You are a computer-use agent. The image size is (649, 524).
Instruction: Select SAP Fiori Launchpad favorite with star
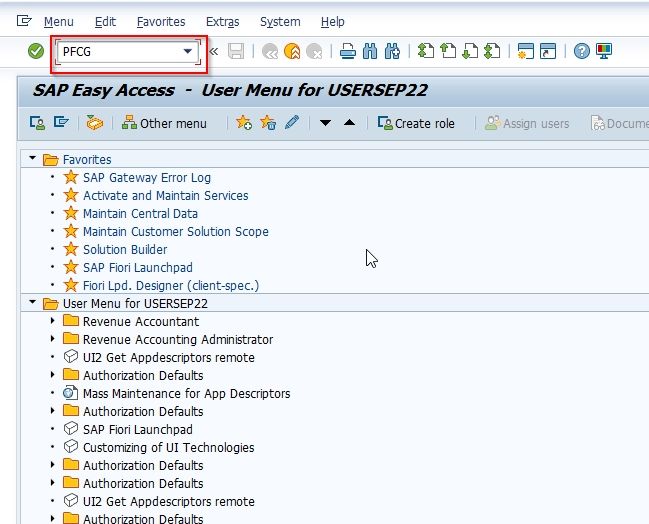point(138,267)
